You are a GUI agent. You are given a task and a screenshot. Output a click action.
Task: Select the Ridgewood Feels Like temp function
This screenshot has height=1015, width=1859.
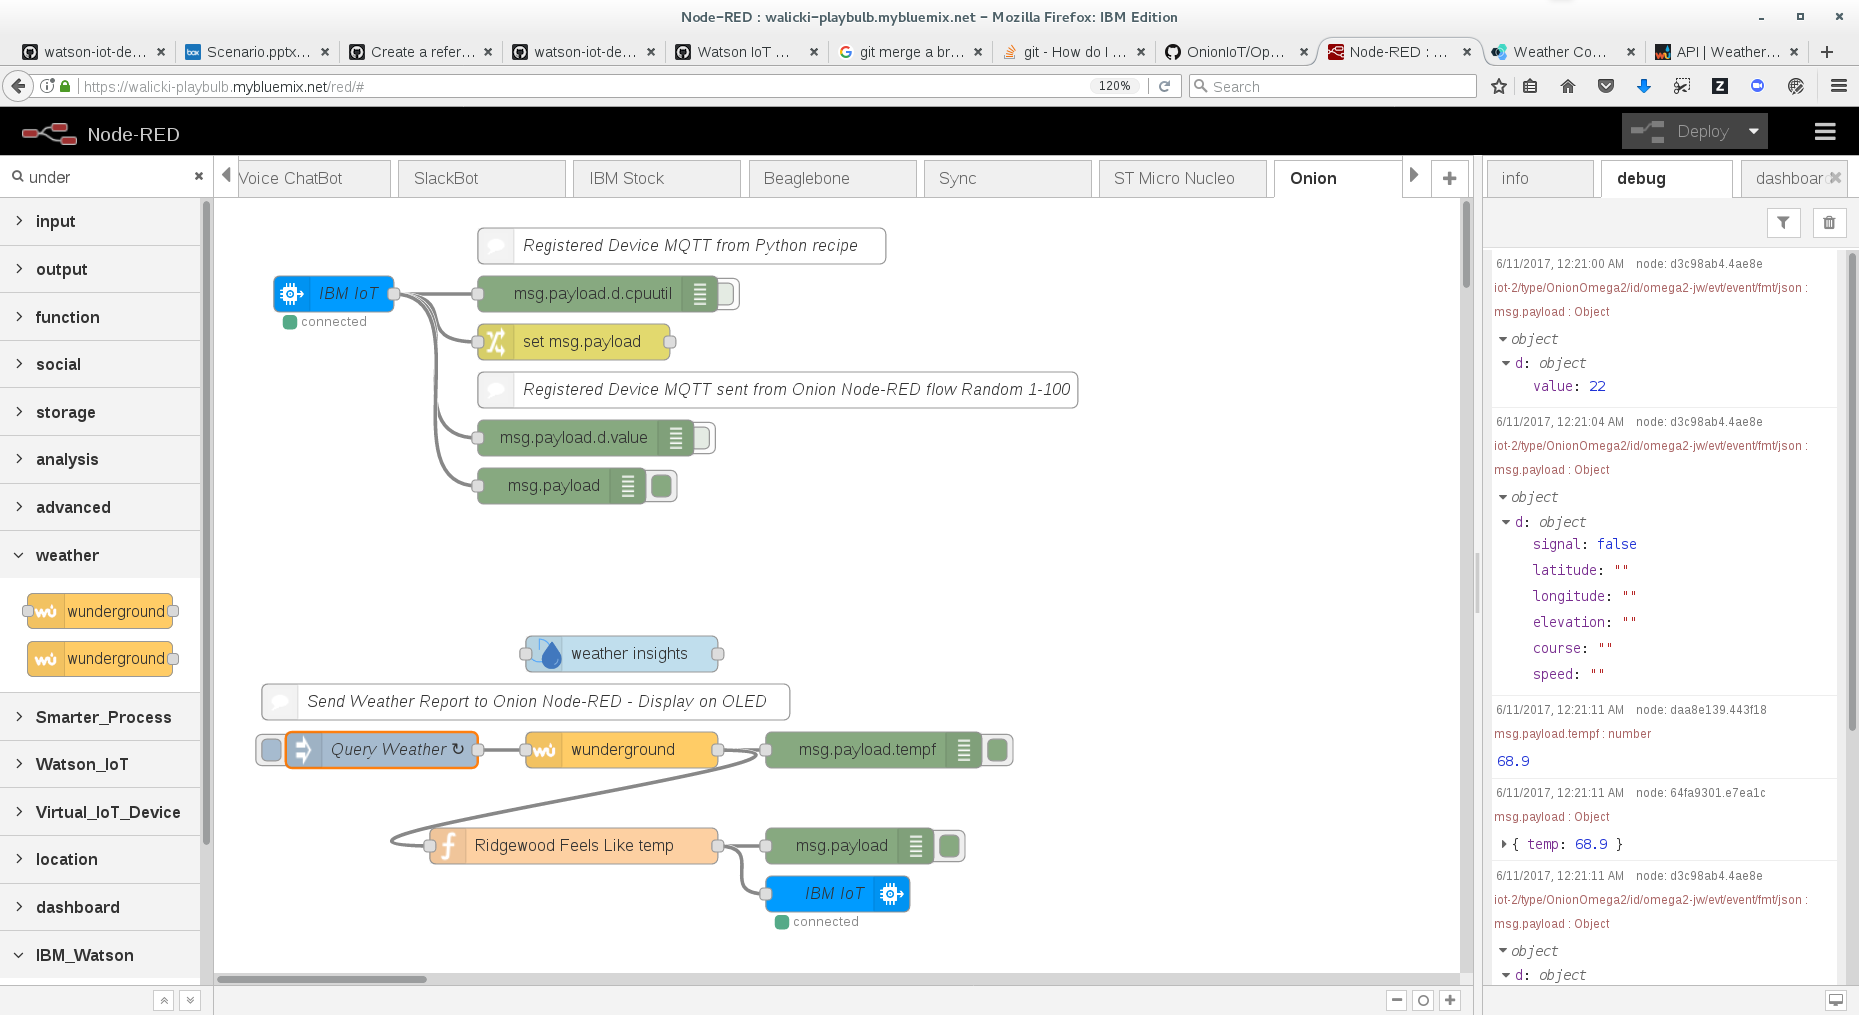(x=574, y=846)
